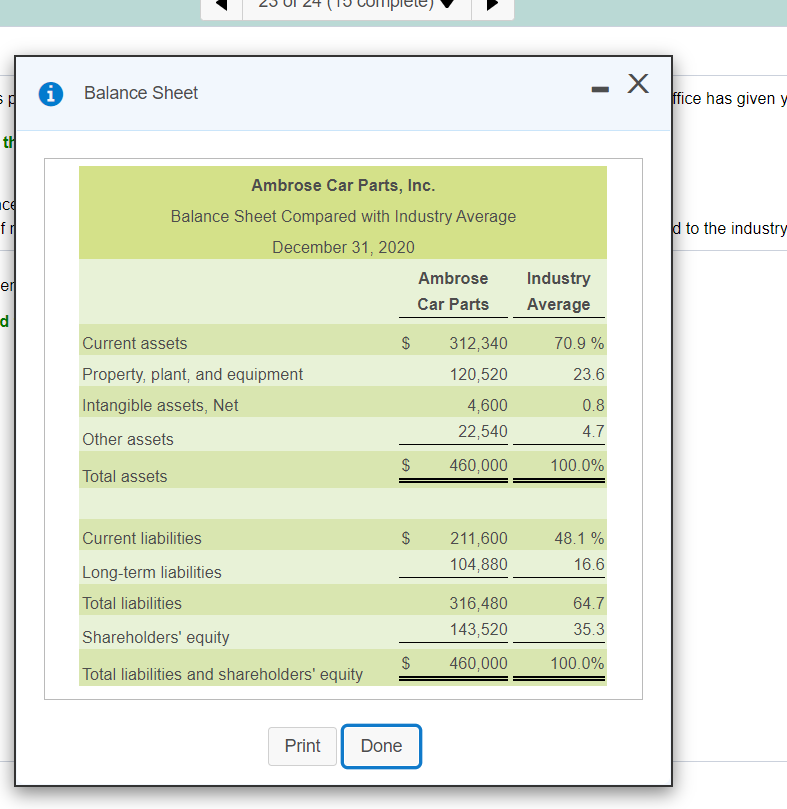787x809 pixels.
Task: Open the question number dropdown
Action: [x=357, y=5]
